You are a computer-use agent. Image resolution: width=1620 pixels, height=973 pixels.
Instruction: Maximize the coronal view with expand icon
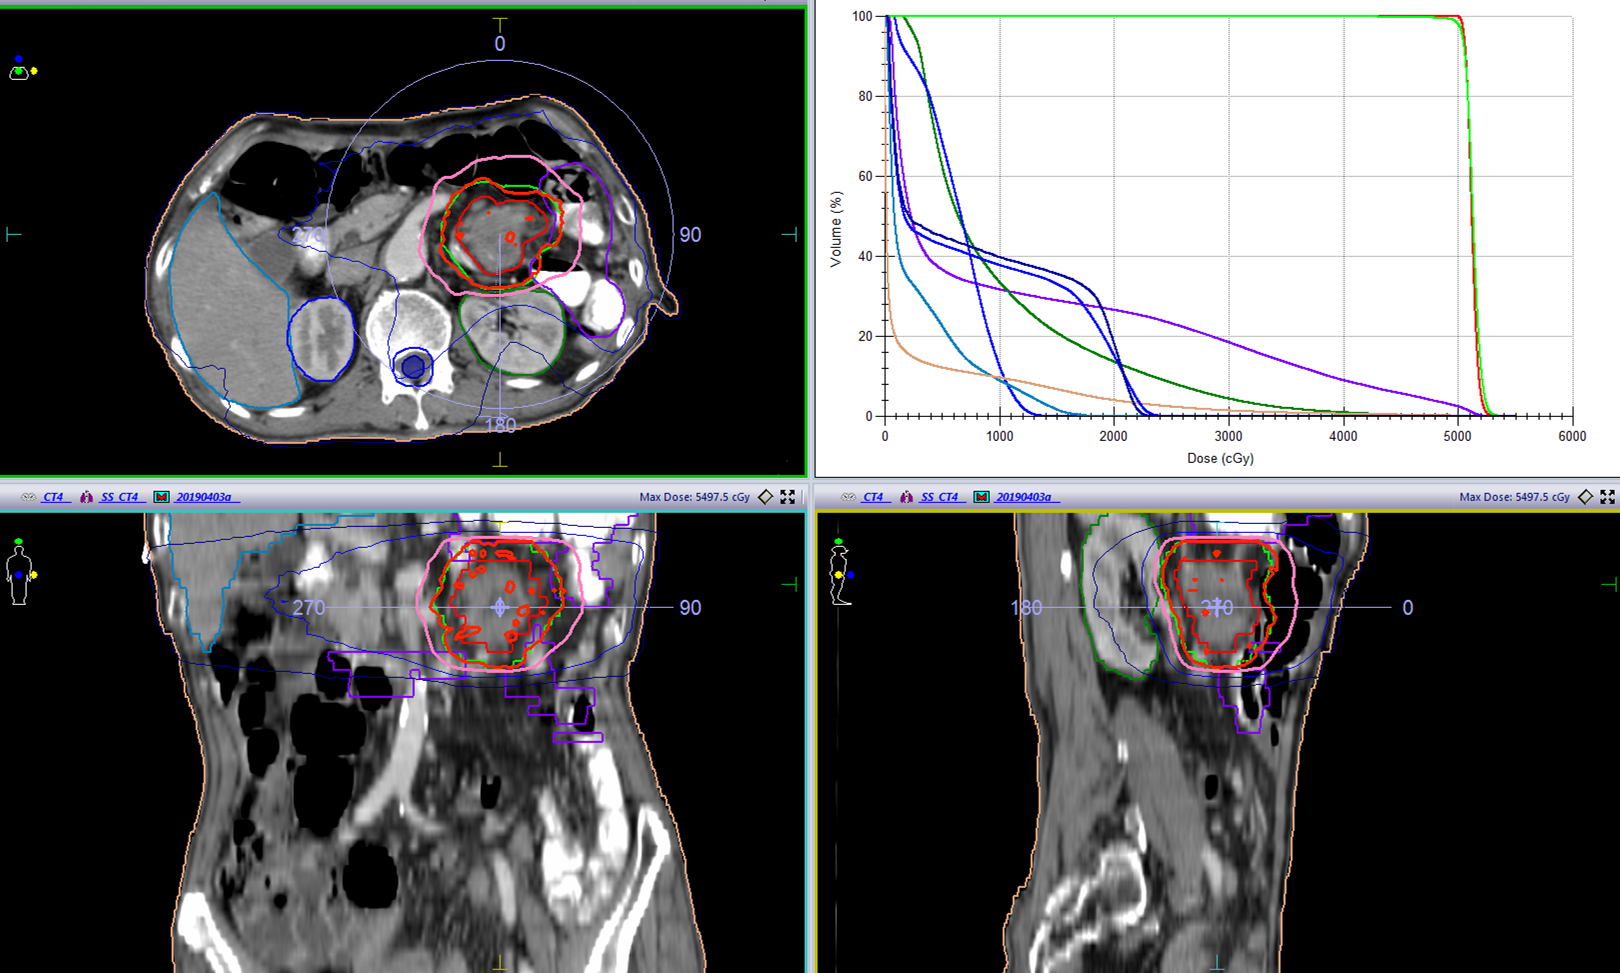[x=788, y=497]
